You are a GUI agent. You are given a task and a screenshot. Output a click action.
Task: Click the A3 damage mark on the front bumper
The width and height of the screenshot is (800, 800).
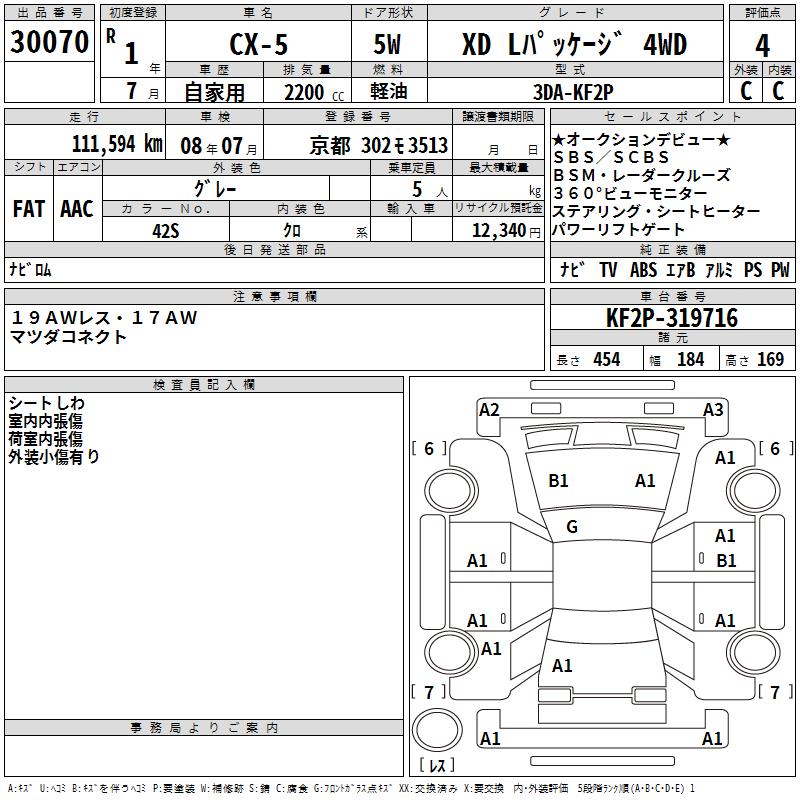(713, 409)
